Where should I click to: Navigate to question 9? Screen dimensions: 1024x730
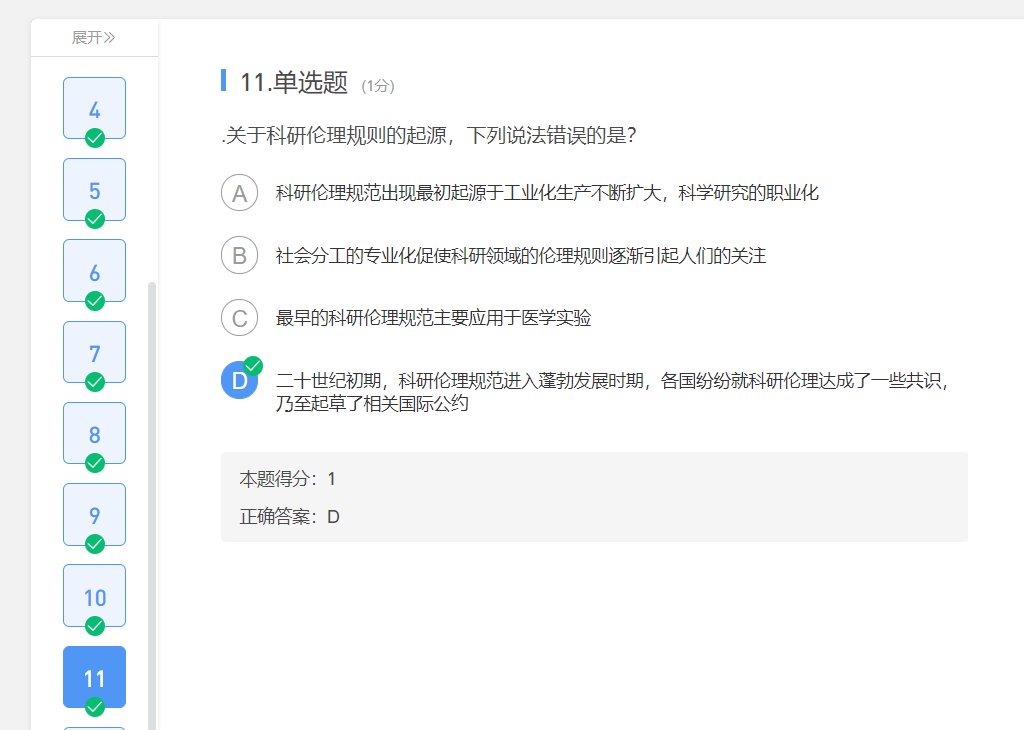pyautogui.click(x=95, y=515)
